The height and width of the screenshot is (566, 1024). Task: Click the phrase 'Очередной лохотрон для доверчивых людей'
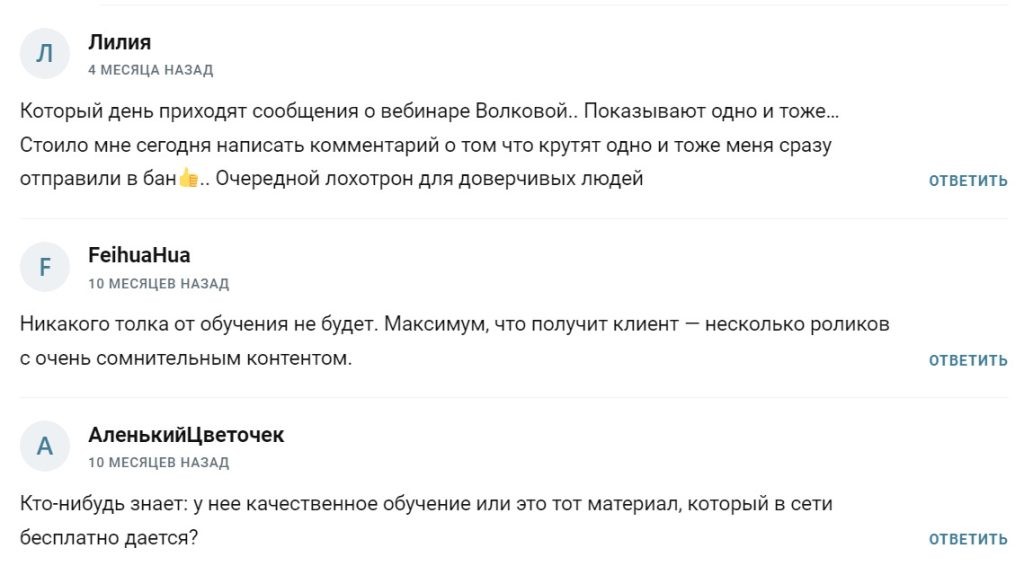429,178
